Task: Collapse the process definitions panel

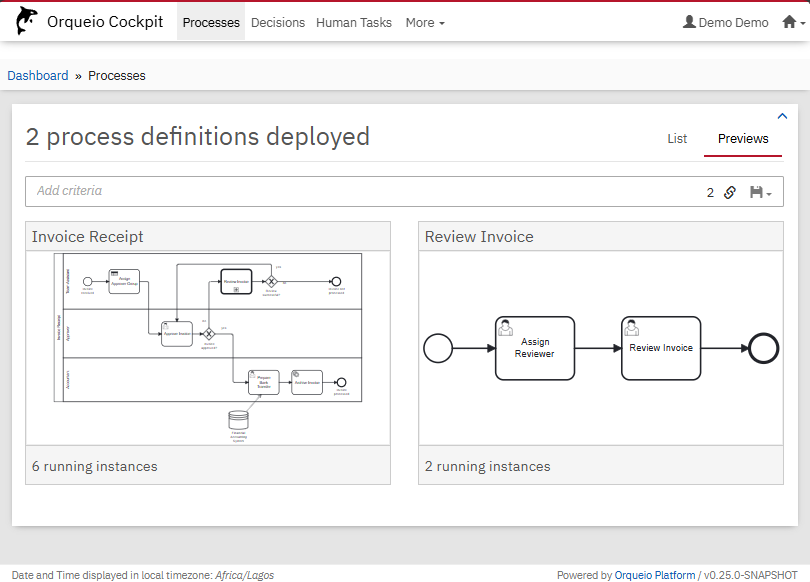Action: pyautogui.click(x=782, y=116)
